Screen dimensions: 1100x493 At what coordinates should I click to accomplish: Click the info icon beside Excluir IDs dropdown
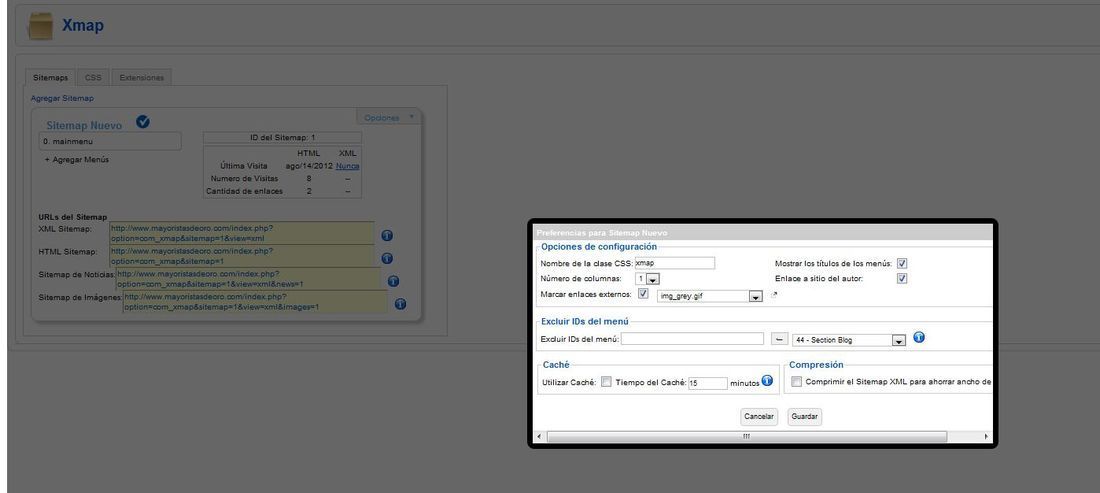pyautogui.click(x=919, y=337)
